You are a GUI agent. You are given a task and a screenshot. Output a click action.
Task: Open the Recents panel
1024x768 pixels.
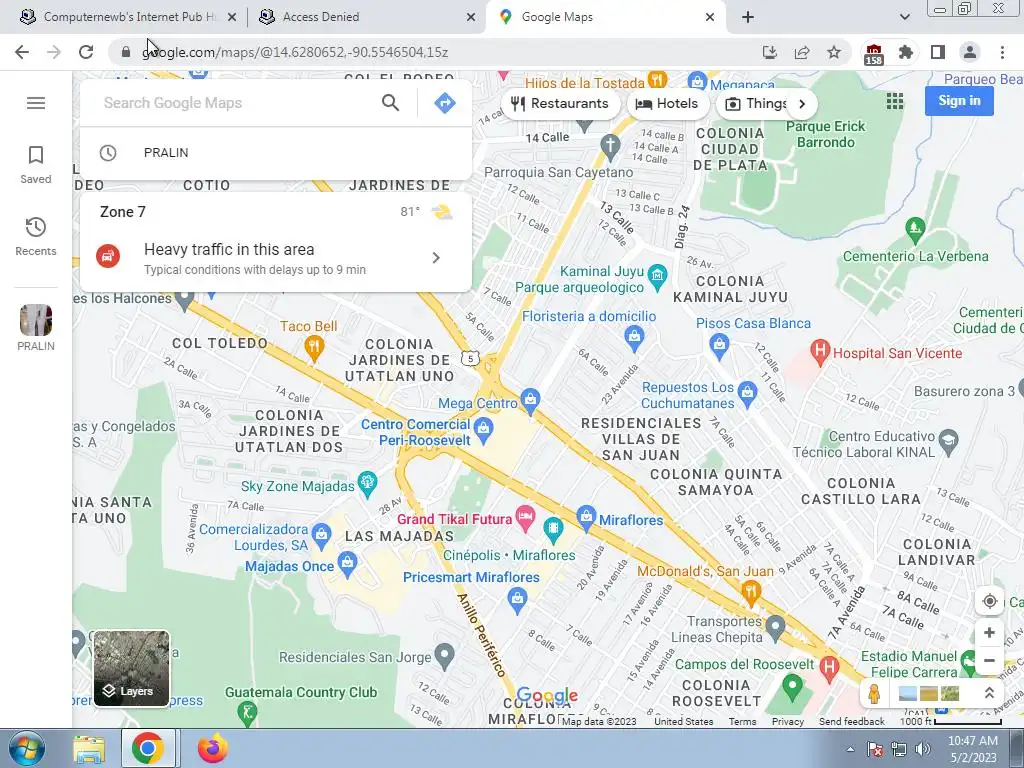(35, 236)
